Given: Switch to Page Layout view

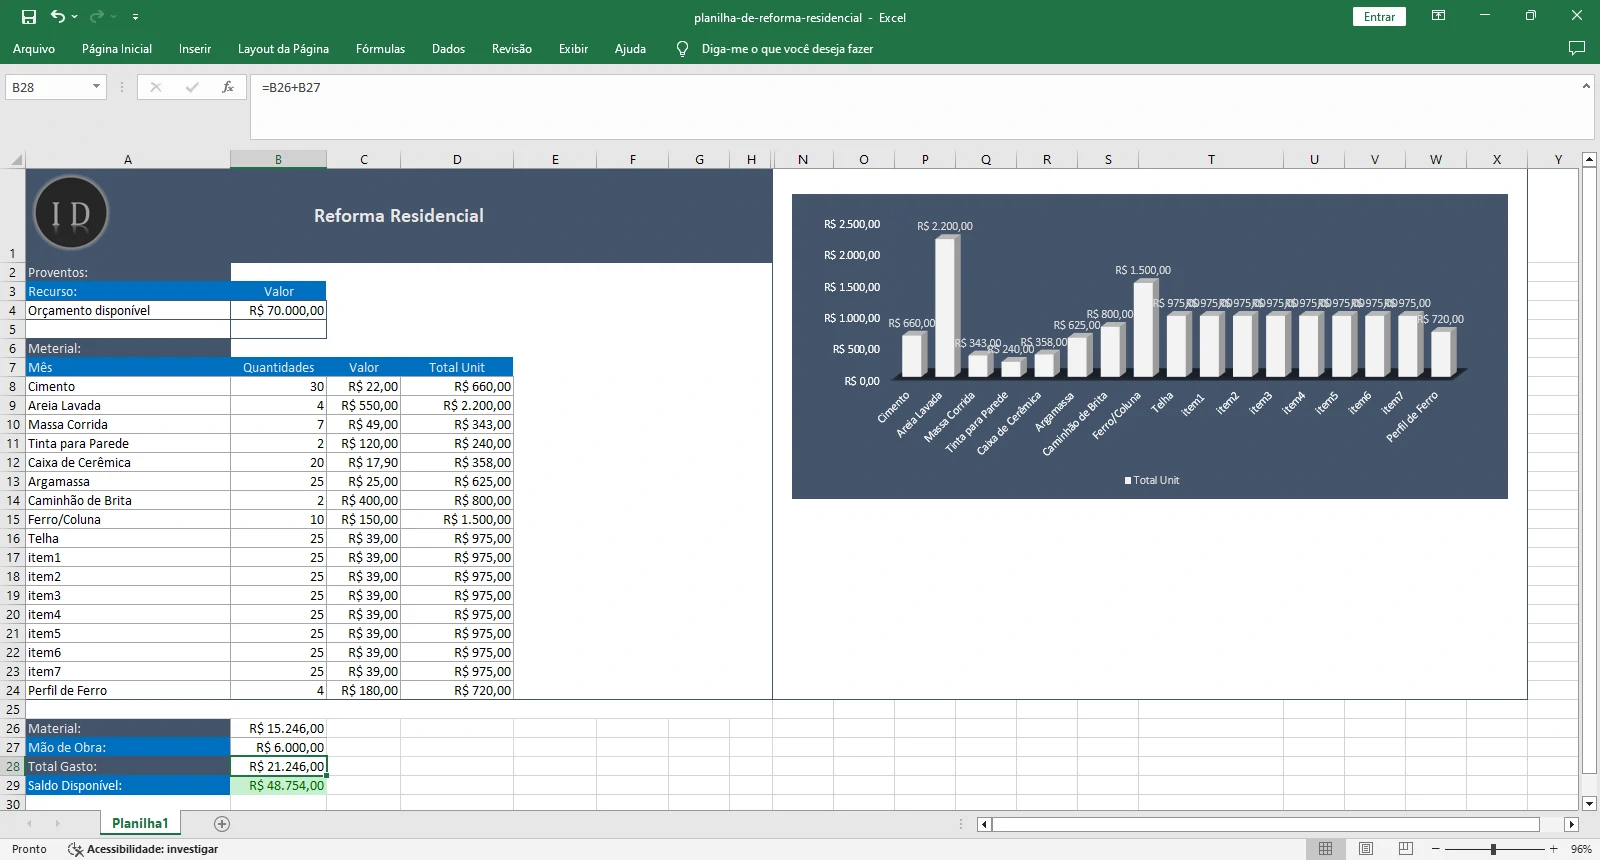Looking at the screenshot, I should tap(1366, 849).
